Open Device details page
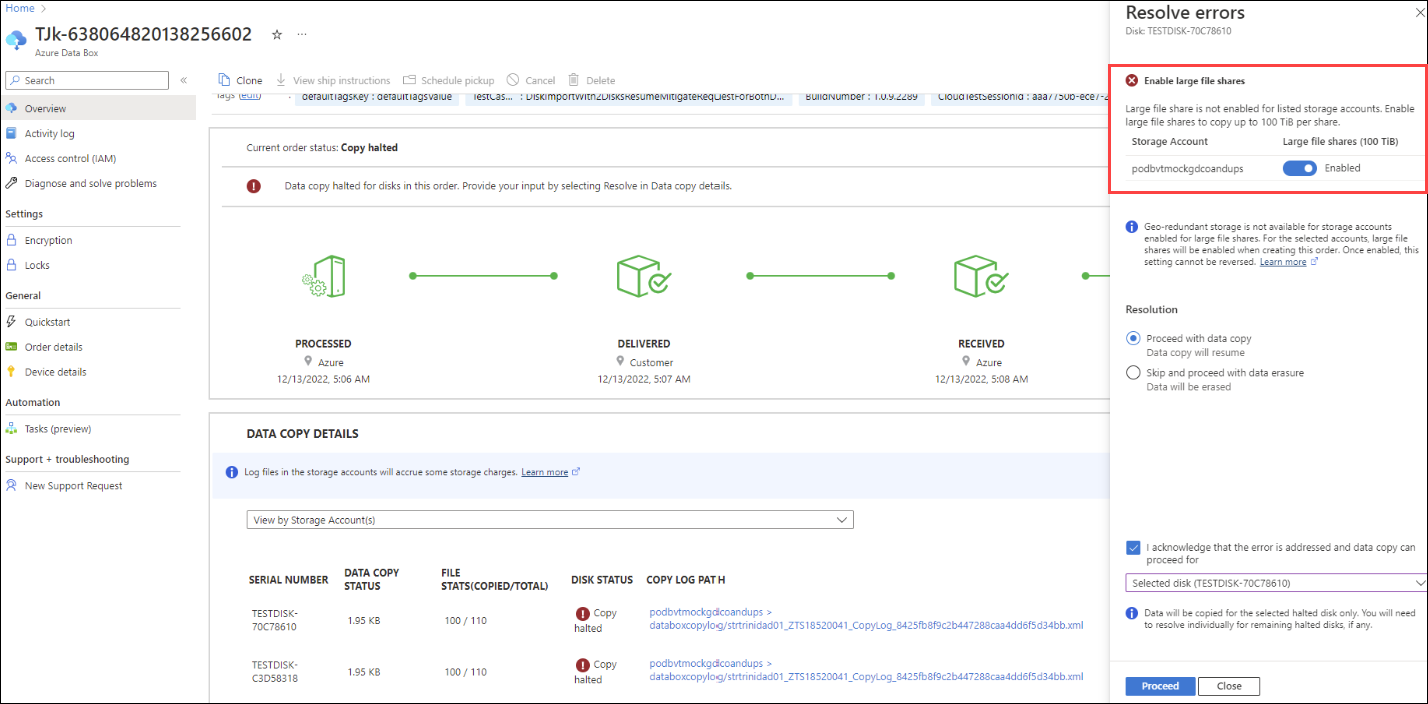The height and width of the screenshot is (704, 1428). coord(55,372)
